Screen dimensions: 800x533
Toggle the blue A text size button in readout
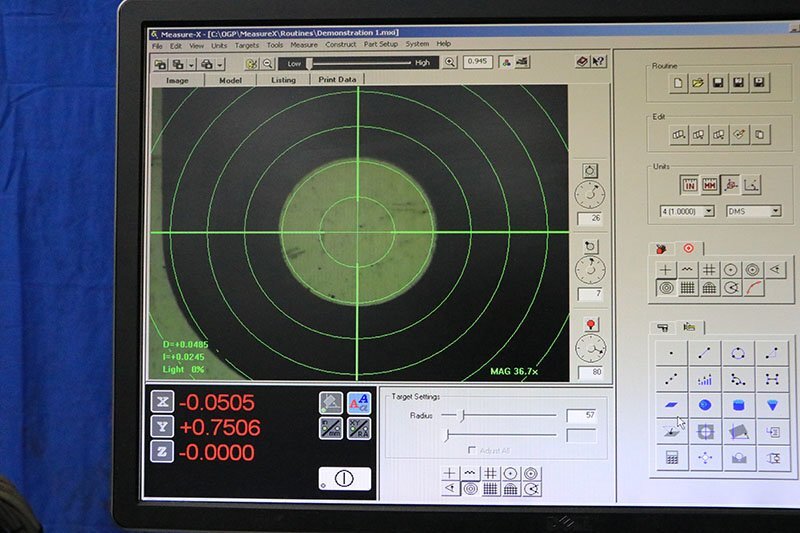[359, 403]
